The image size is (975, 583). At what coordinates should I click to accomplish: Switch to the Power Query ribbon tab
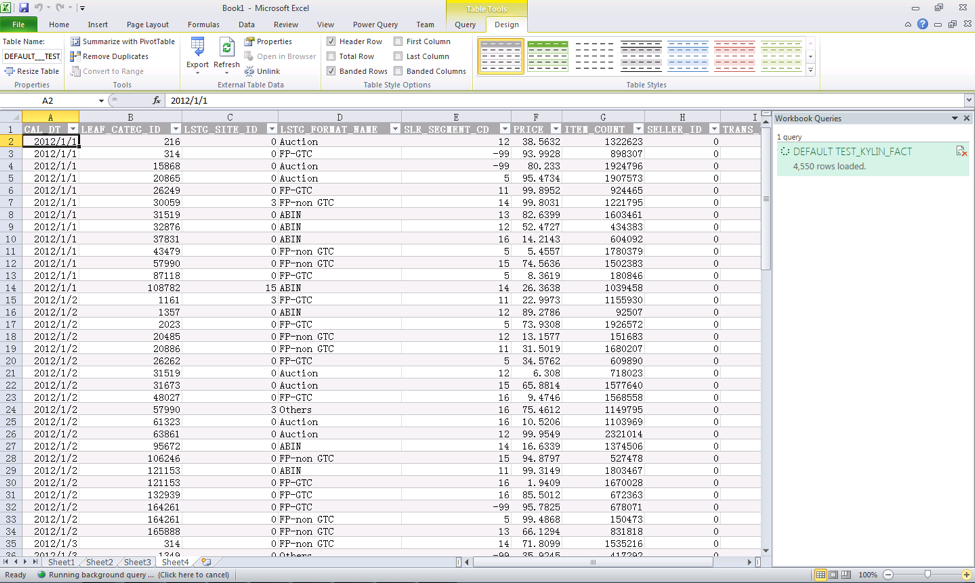click(375, 25)
